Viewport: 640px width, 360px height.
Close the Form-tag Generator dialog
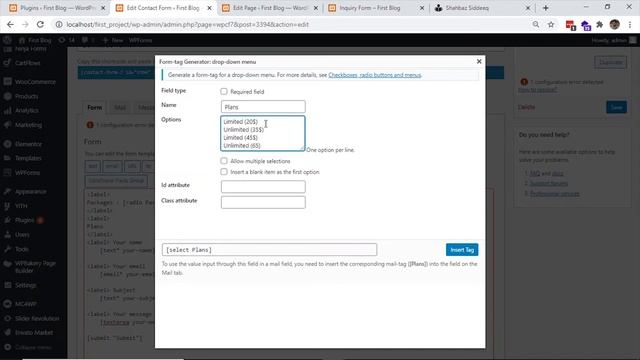[x=479, y=61]
